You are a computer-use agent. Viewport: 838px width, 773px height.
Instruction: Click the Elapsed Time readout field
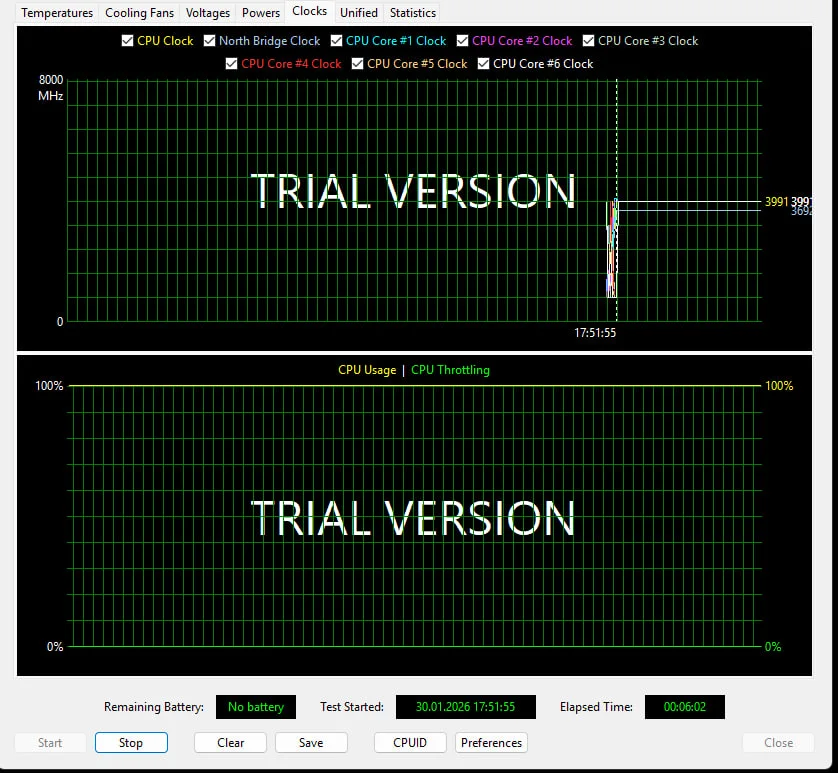point(684,707)
